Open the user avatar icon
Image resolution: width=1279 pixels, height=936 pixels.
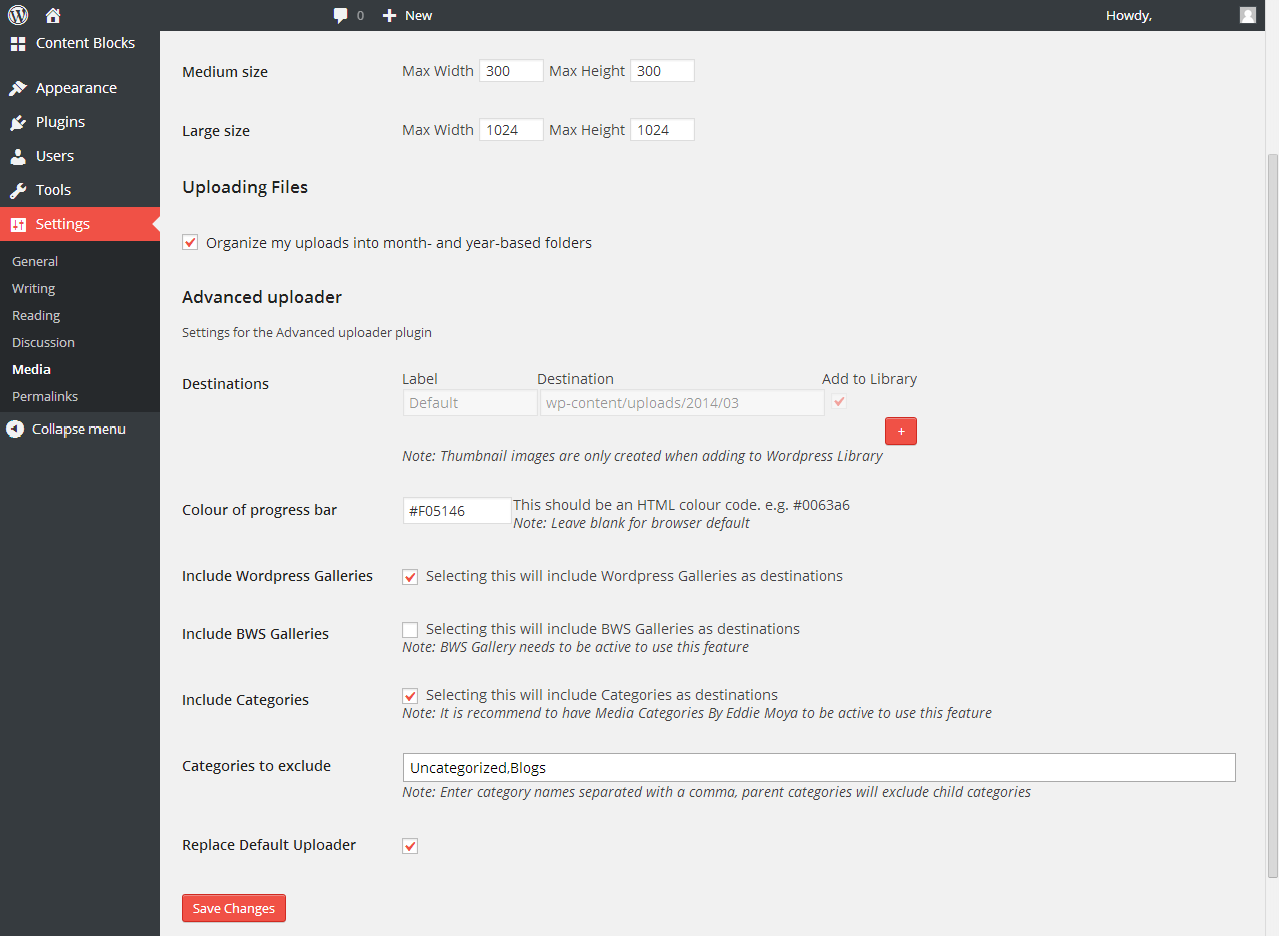click(1247, 15)
